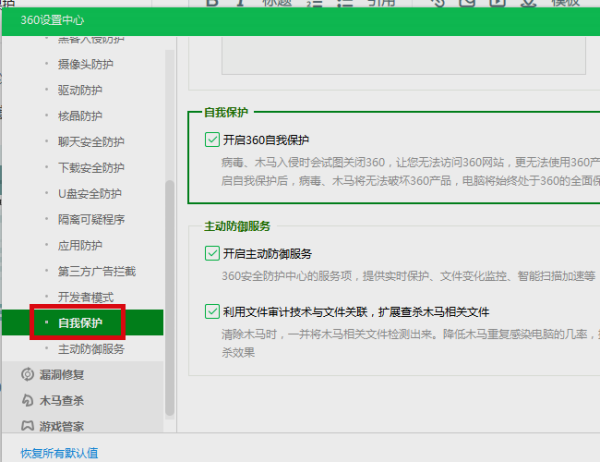Open 游戏管家 section icon
This screenshot has height=462, width=600.
click(x=27, y=426)
